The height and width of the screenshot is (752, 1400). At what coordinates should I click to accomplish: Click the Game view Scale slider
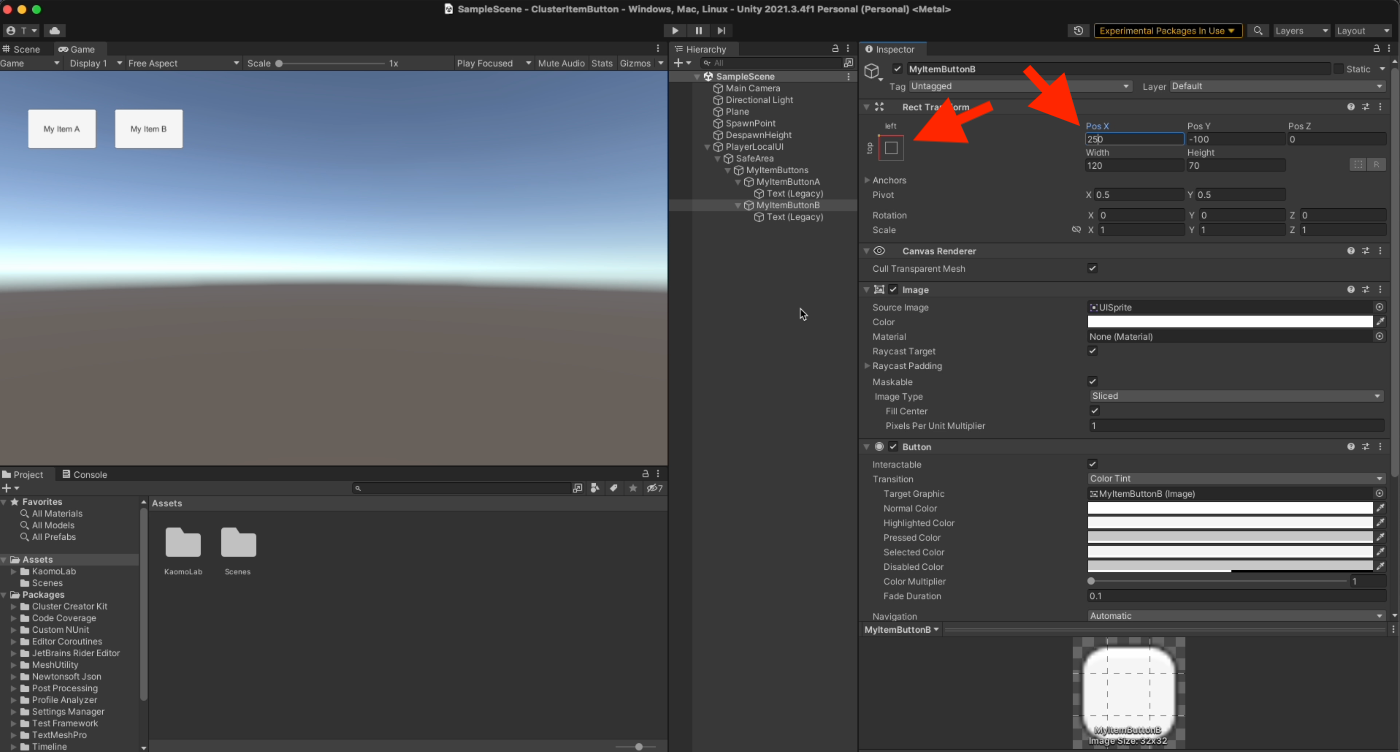tap(331, 63)
